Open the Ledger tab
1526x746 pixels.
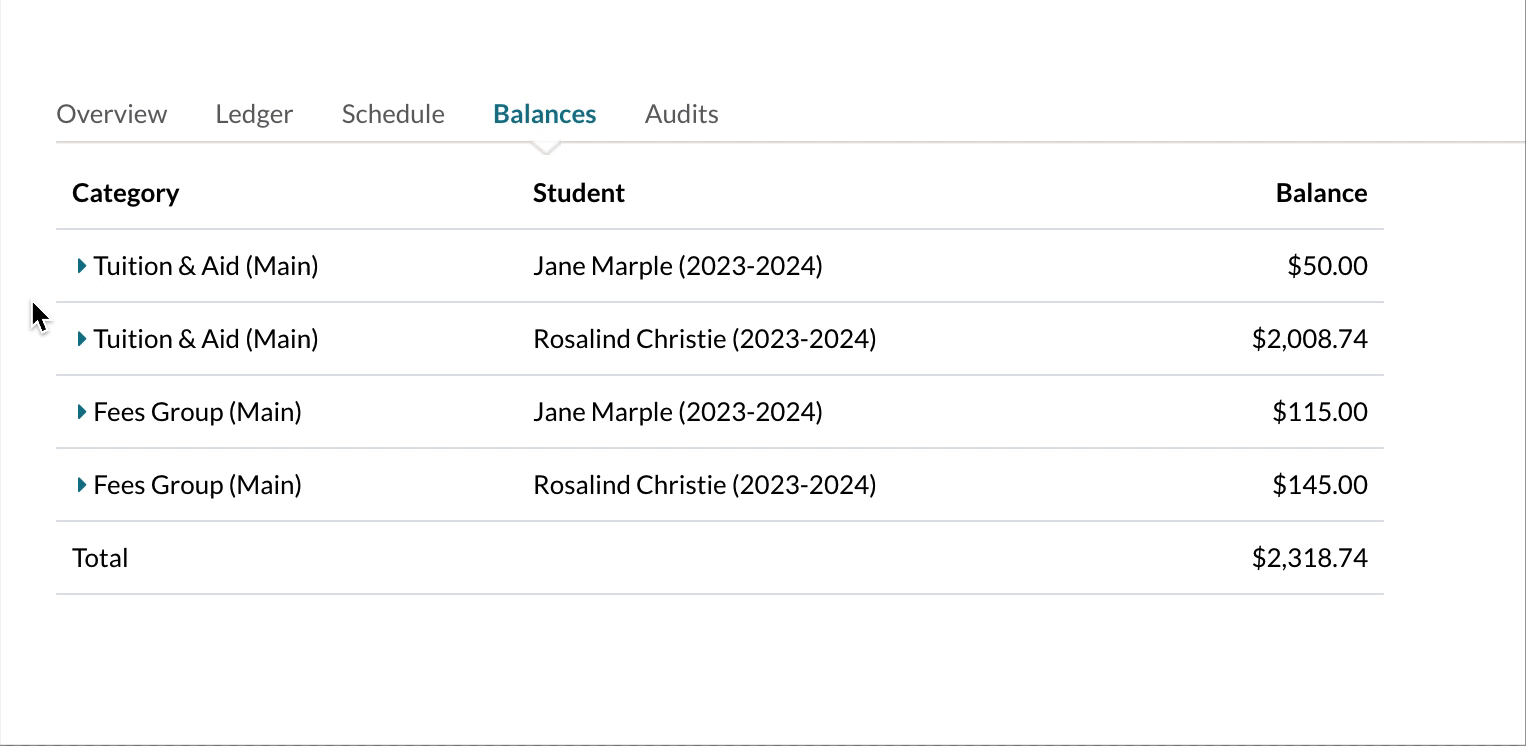[254, 114]
